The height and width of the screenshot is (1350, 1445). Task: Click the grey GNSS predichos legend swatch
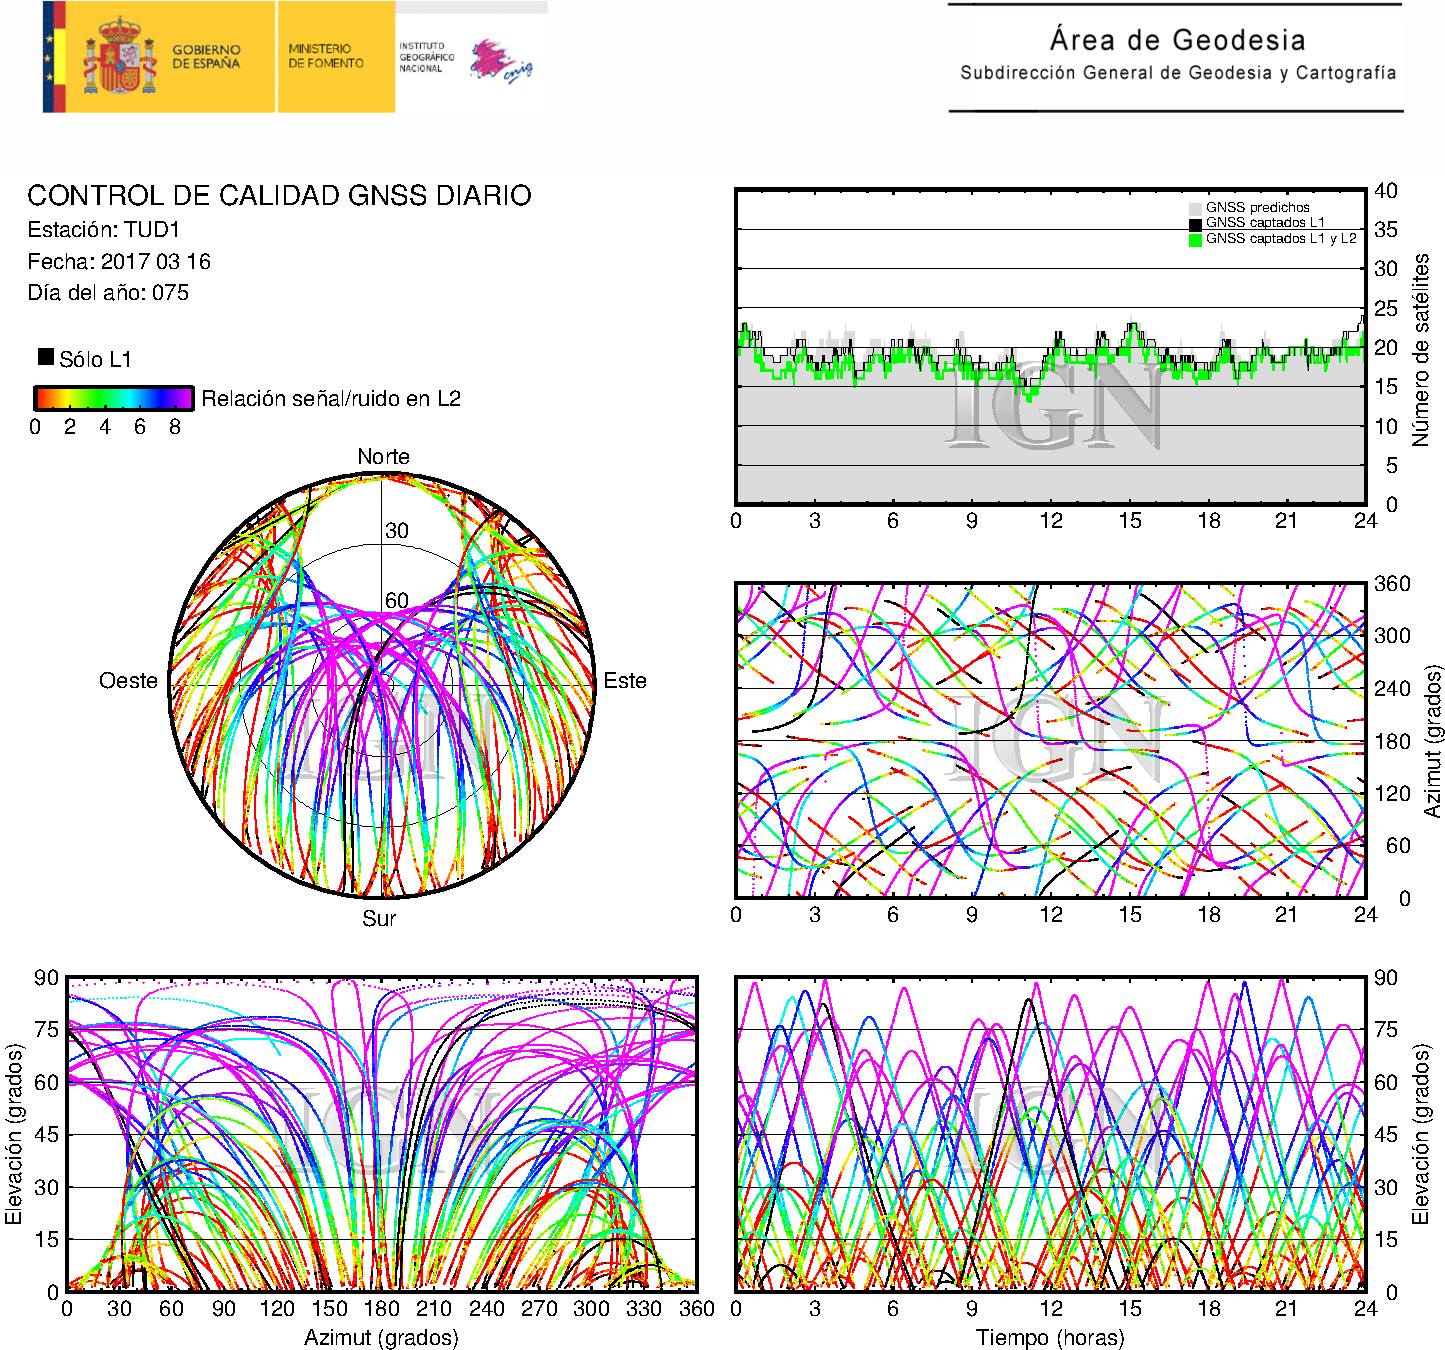(1195, 208)
